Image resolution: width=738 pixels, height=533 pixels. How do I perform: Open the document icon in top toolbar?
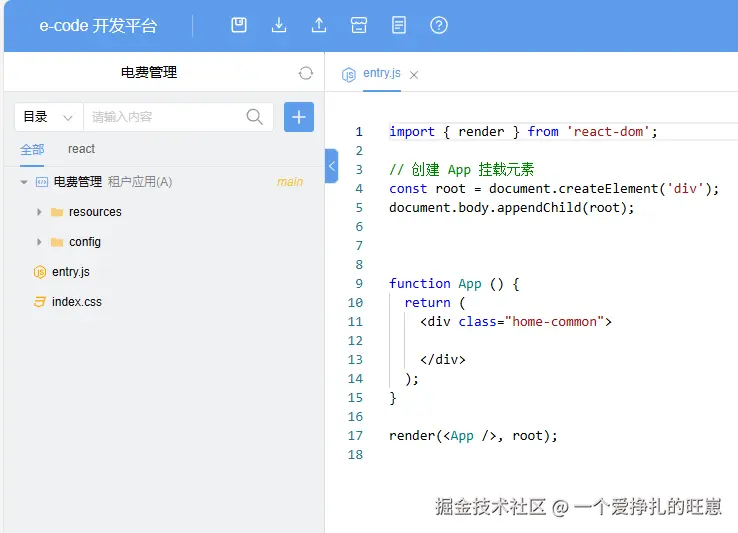pos(399,25)
